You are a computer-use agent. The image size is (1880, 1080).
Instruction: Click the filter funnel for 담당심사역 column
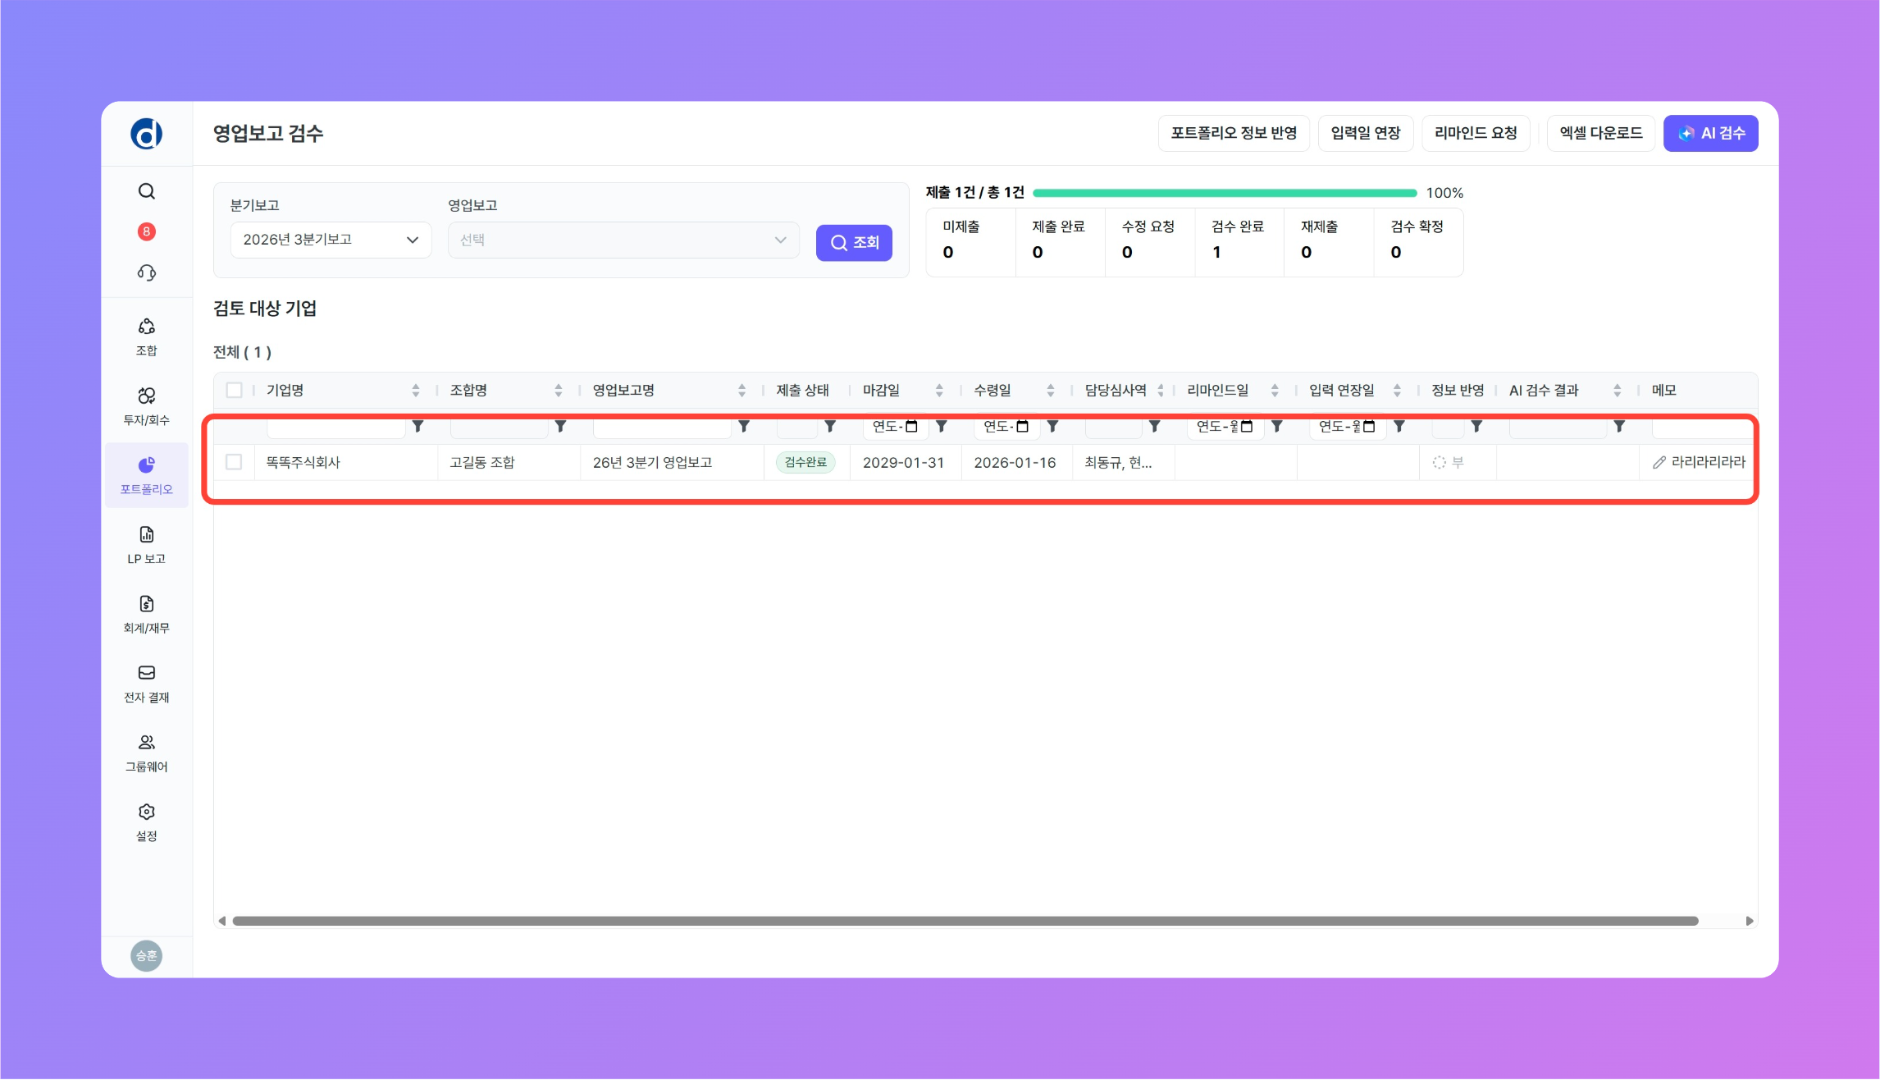pyautogui.click(x=1154, y=427)
